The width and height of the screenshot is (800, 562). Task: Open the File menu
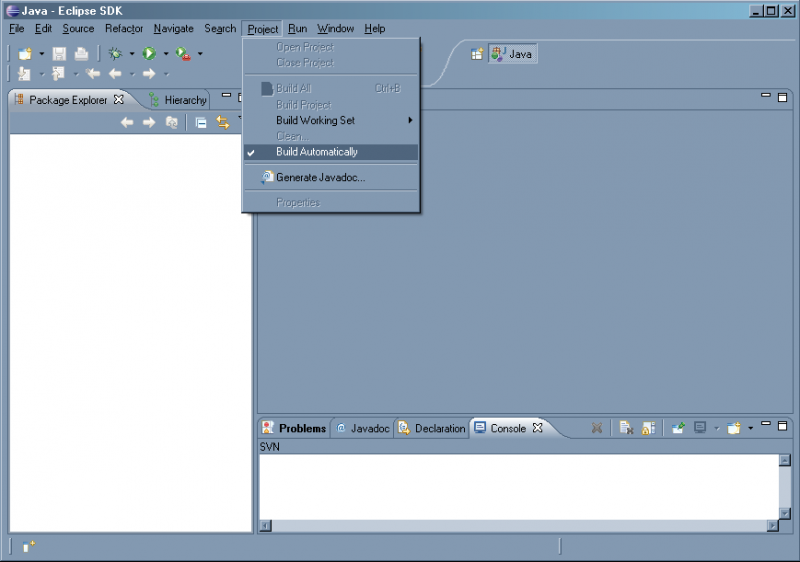click(x=17, y=29)
